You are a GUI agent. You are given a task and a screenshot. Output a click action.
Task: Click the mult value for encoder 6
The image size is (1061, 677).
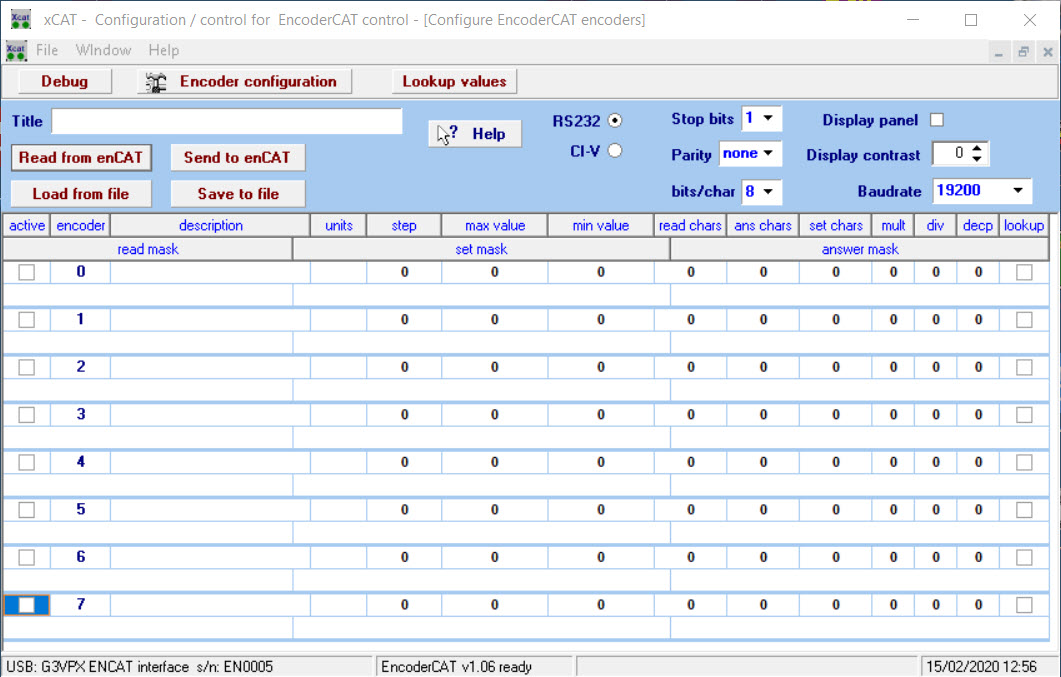pos(893,557)
